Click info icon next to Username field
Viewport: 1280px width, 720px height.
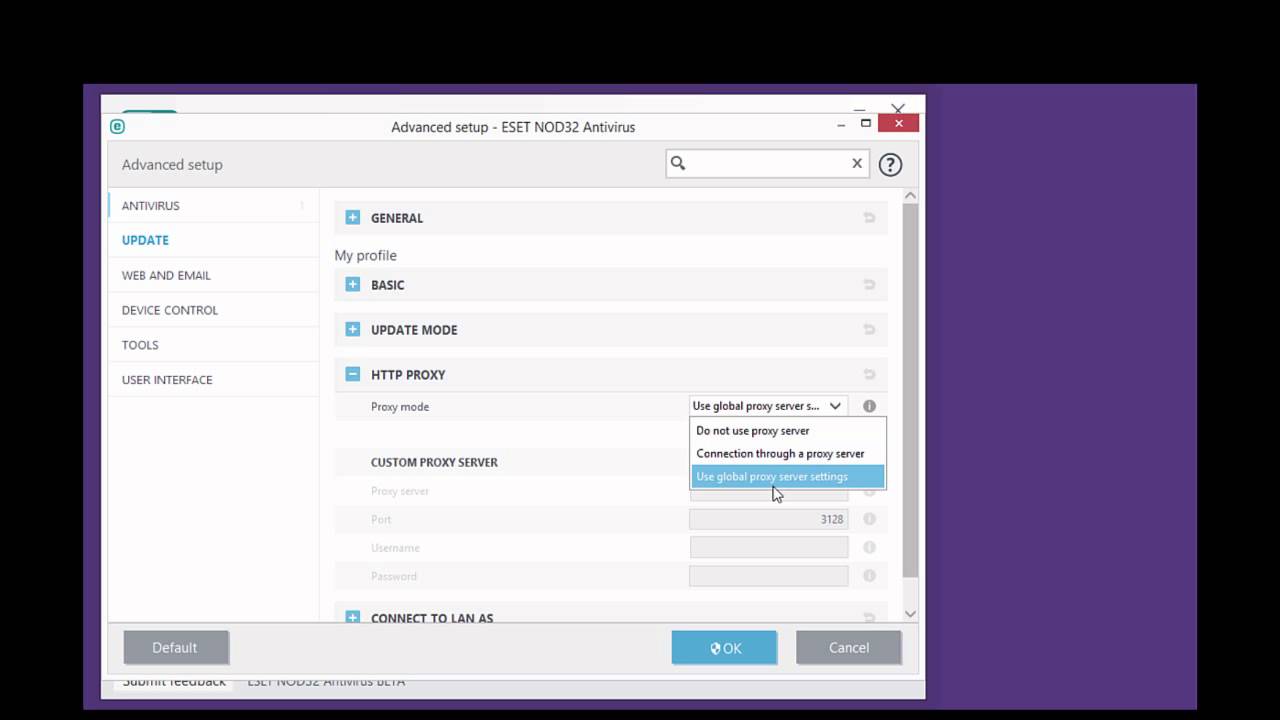tap(869, 547)
